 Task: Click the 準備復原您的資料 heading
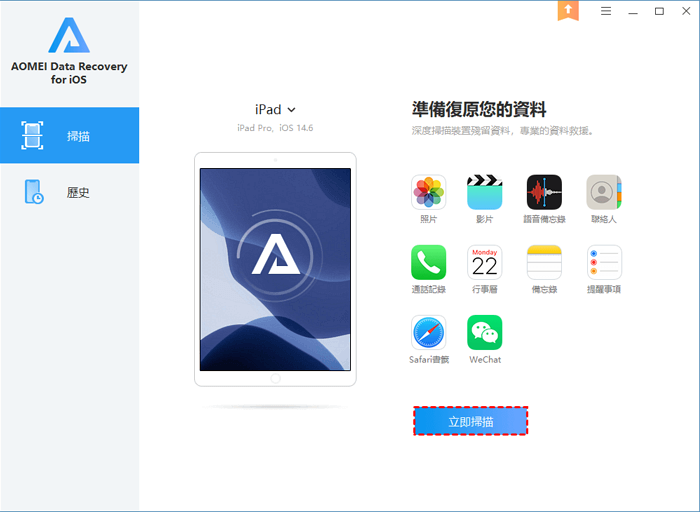(x=479, y=109)
